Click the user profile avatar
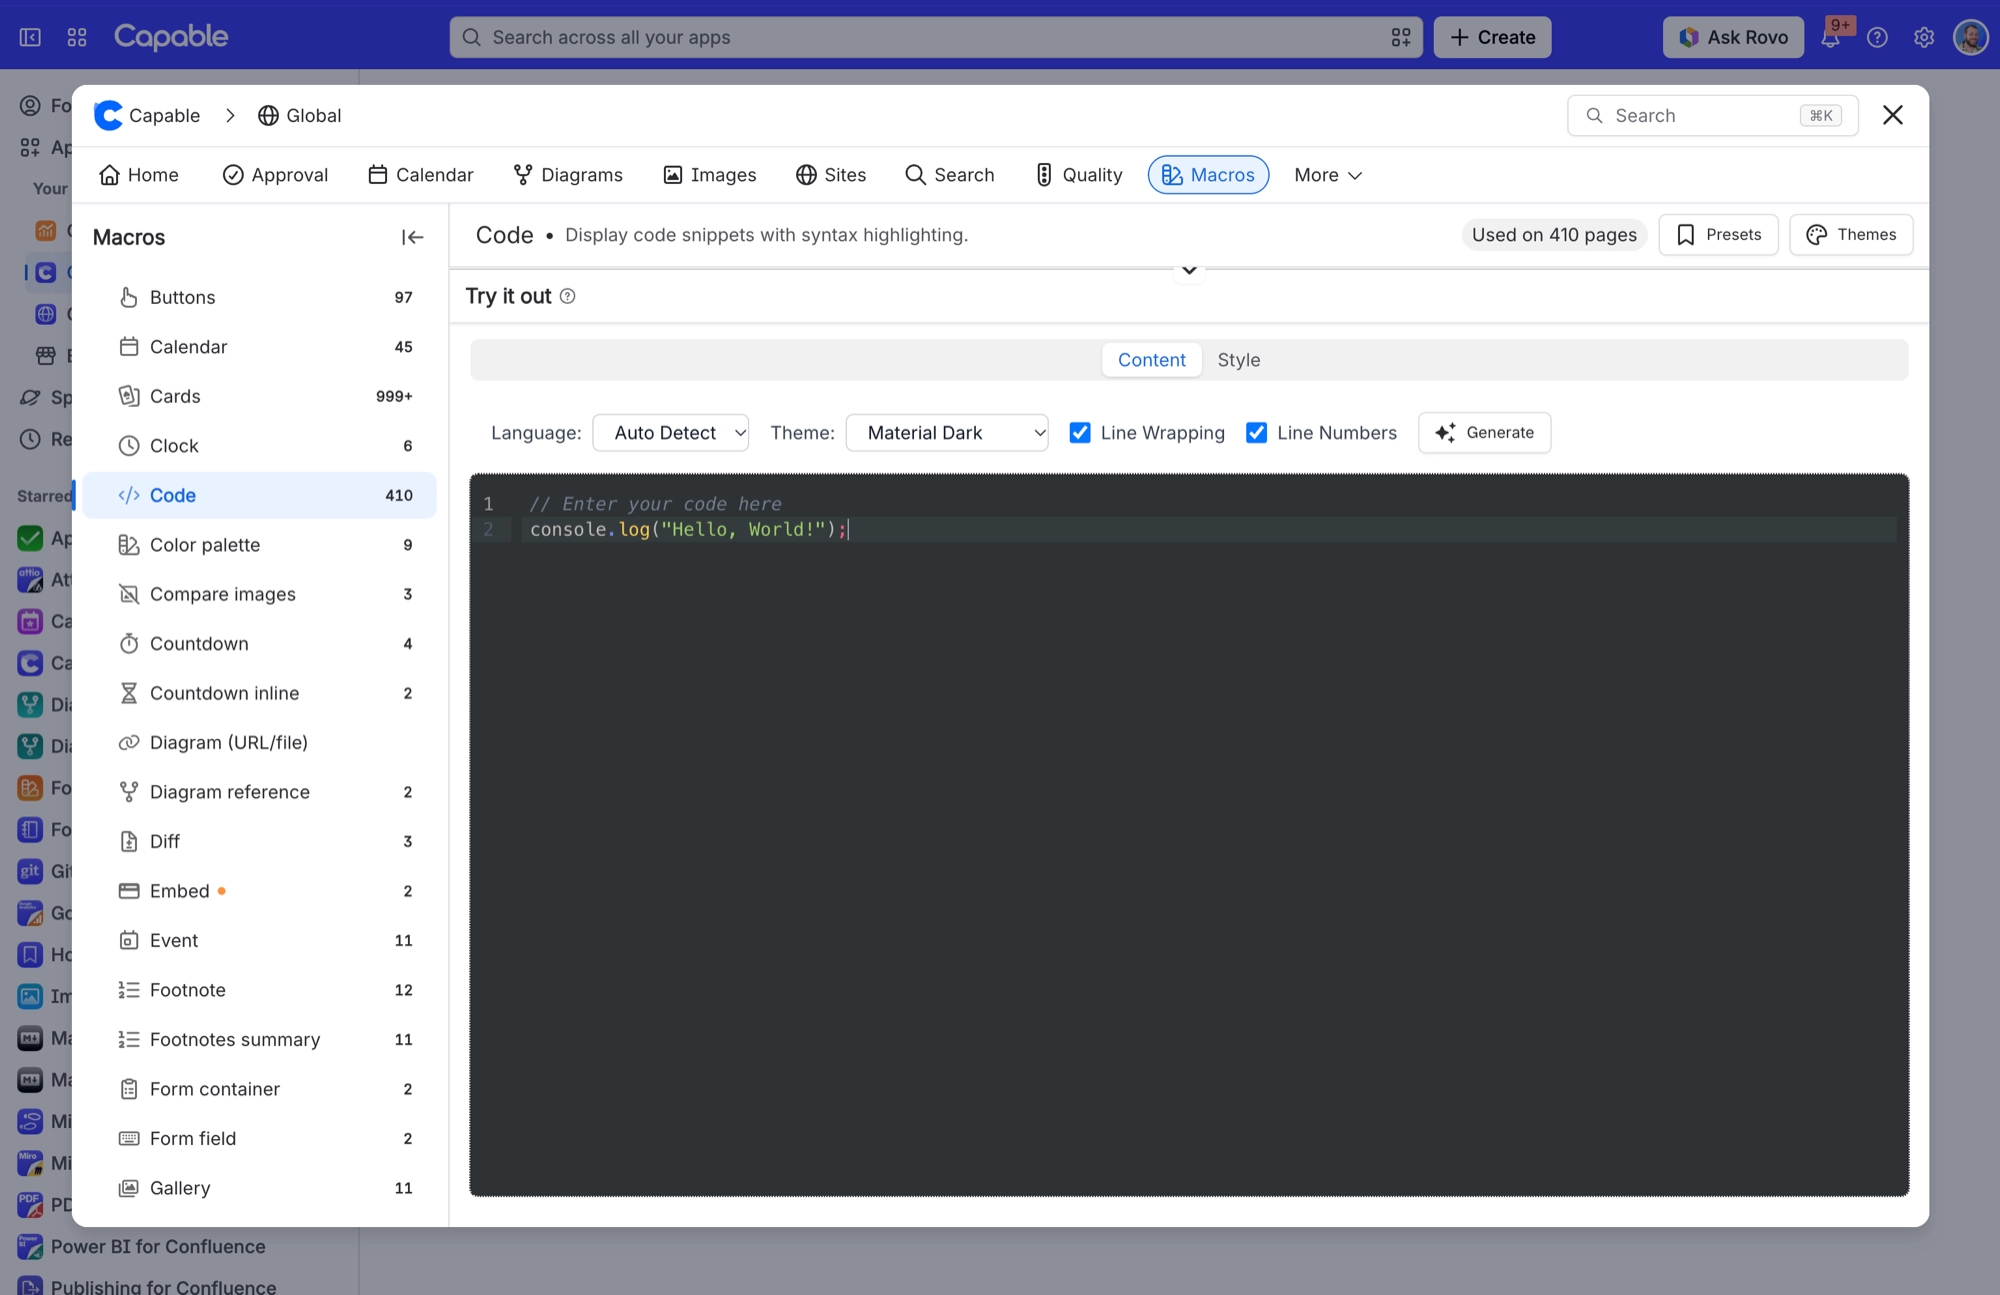The width and height of the screenshot is (2000, 1295). tap(1970, 38)
